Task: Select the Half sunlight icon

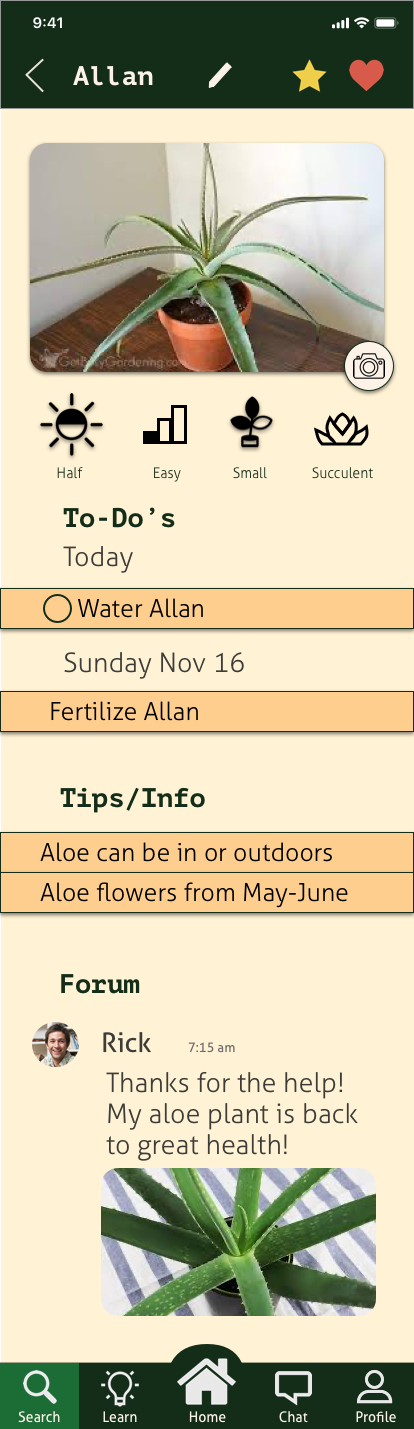Action: click(70, 423)
